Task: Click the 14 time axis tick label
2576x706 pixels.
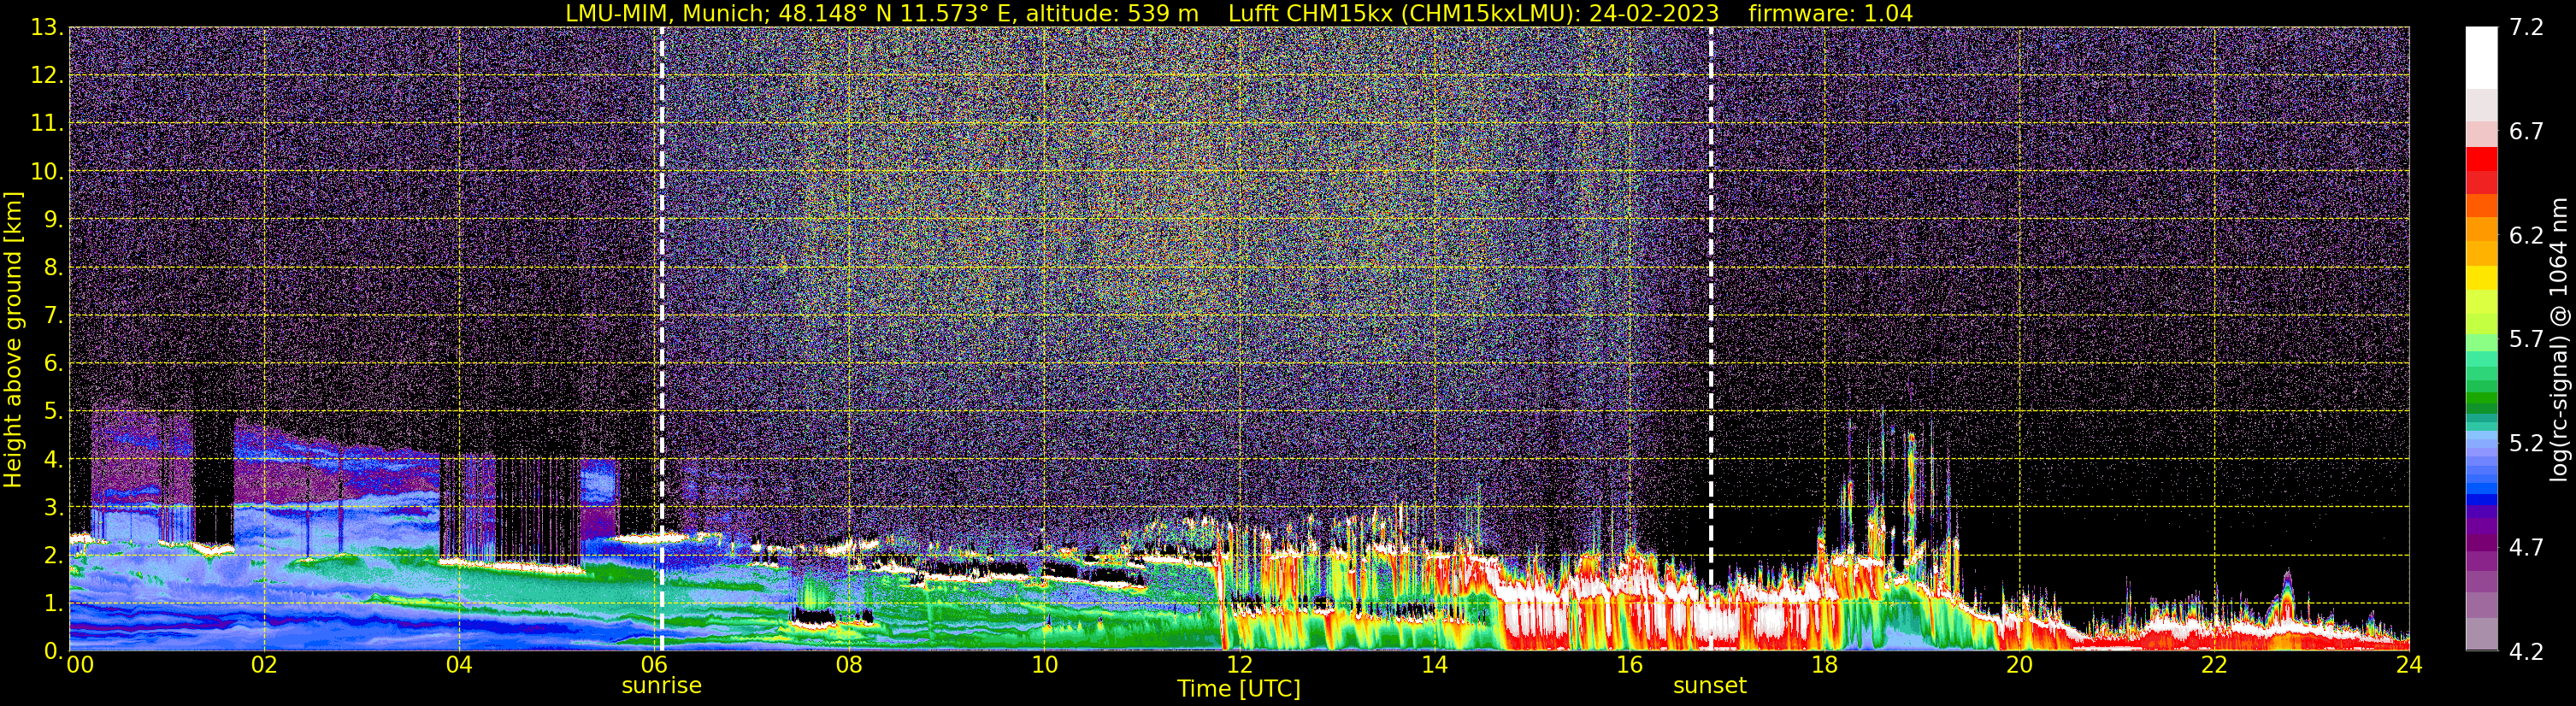Action: pyautogui.click(x=1434, y=665)
